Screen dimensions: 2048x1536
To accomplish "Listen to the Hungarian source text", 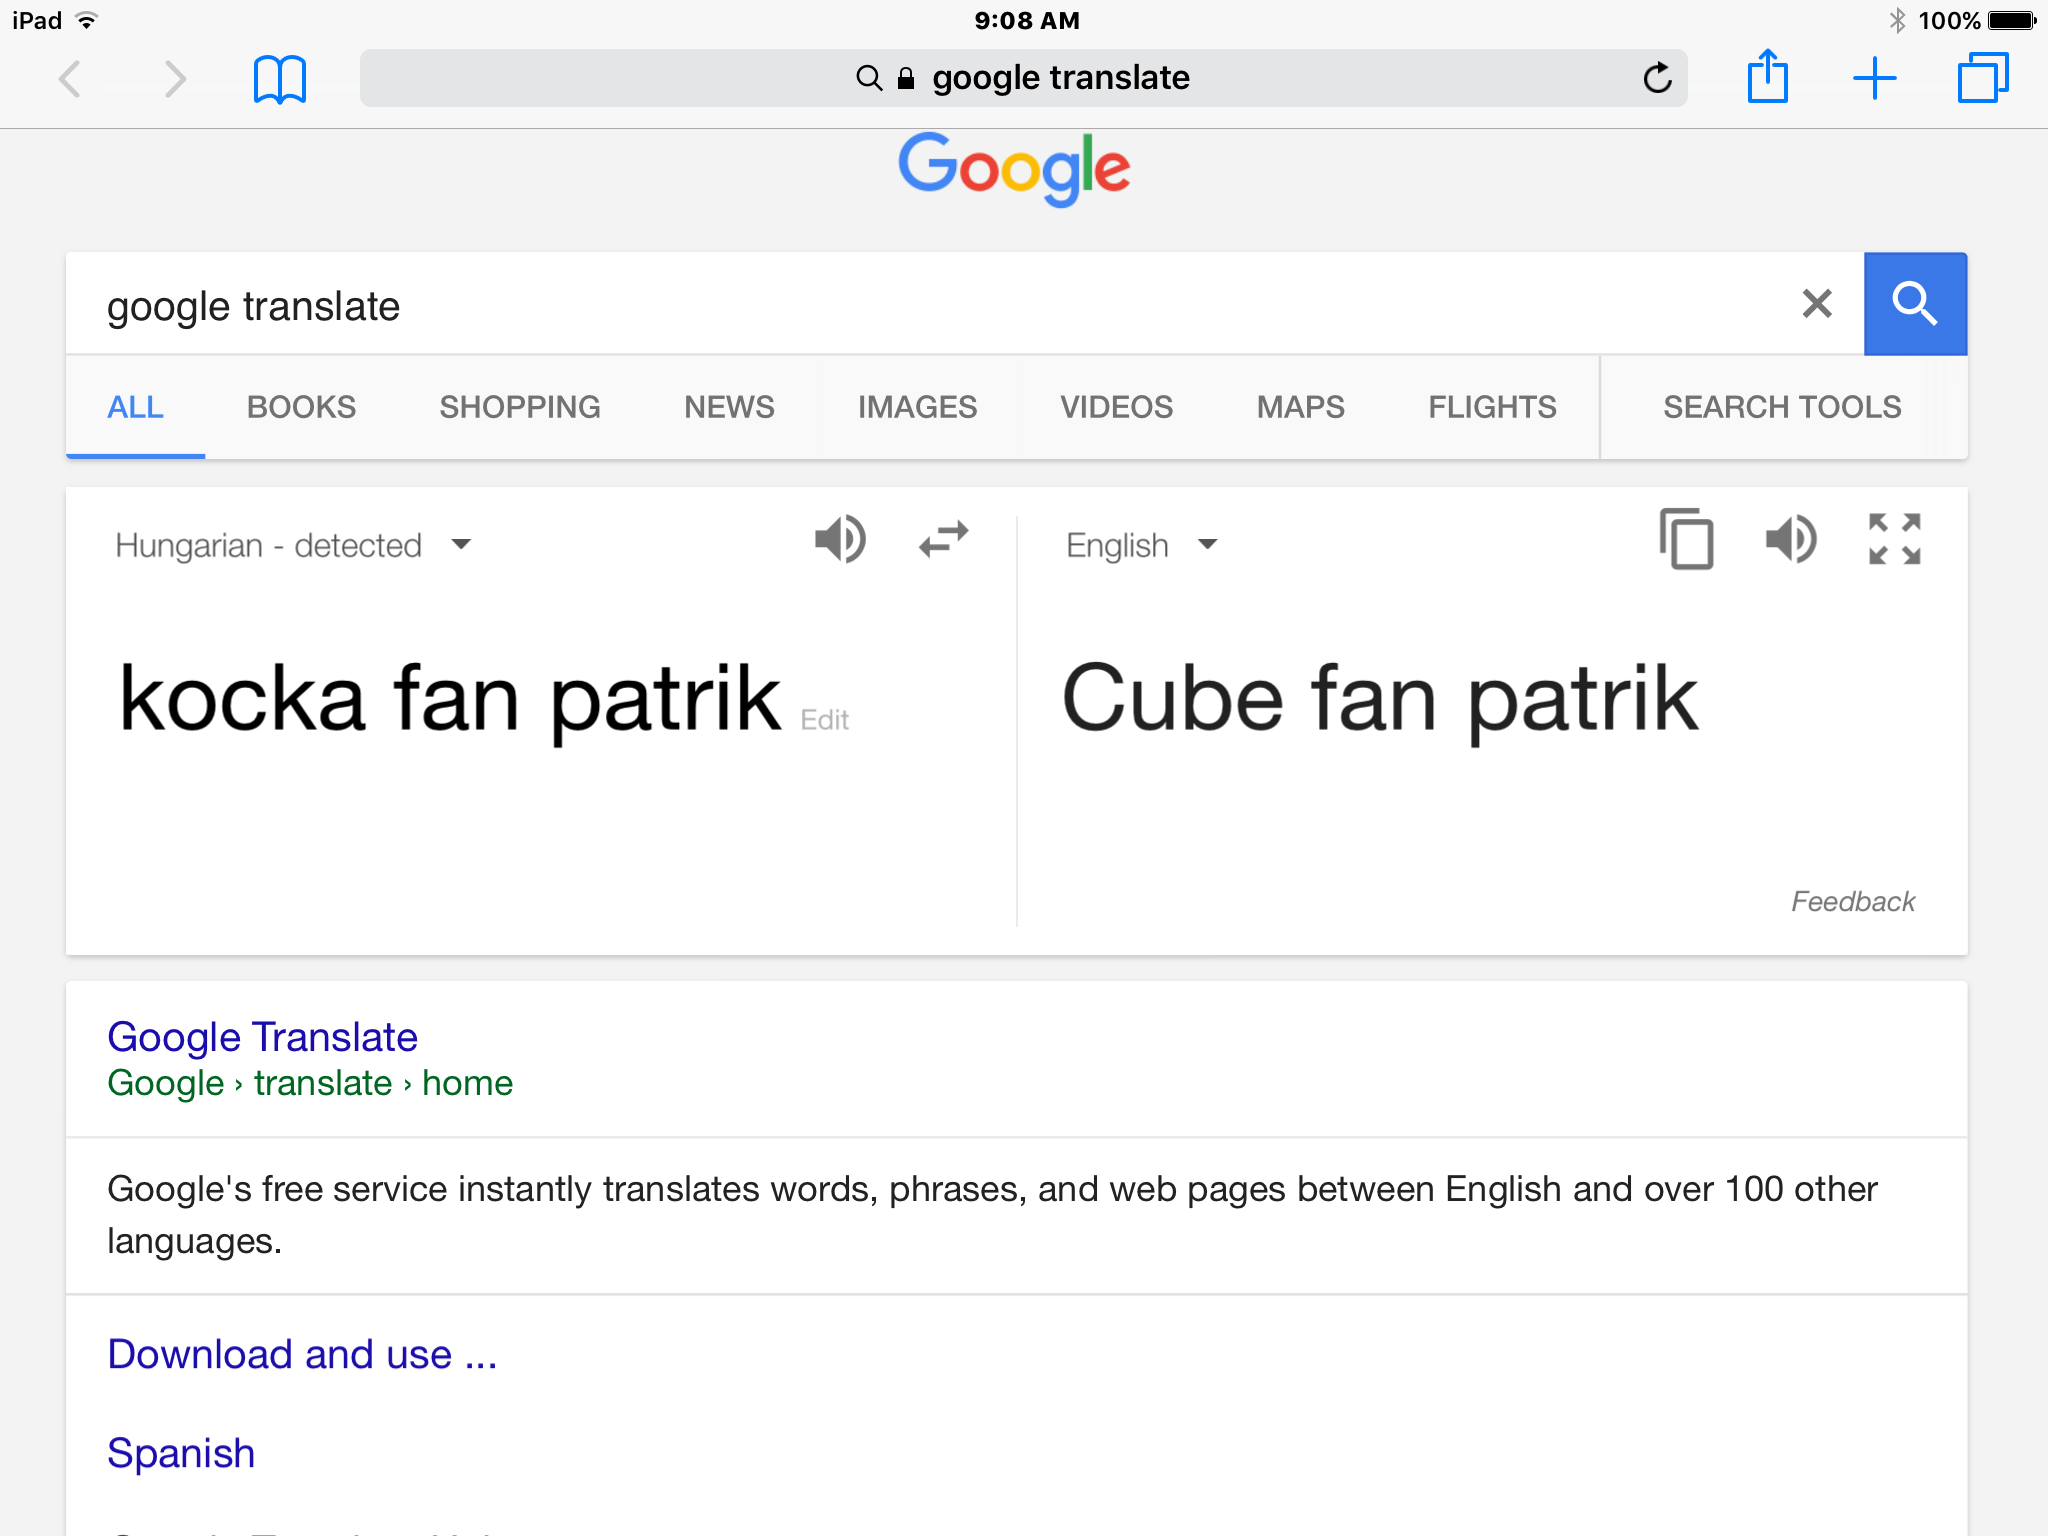I will point(840,540).
